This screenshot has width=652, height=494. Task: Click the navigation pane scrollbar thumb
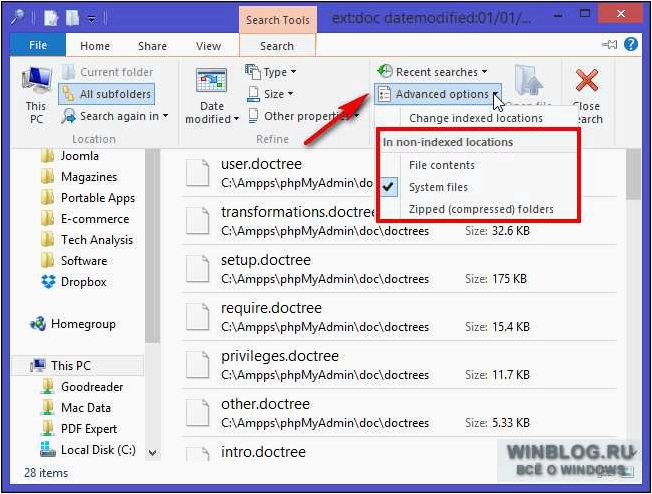(152, 245)
